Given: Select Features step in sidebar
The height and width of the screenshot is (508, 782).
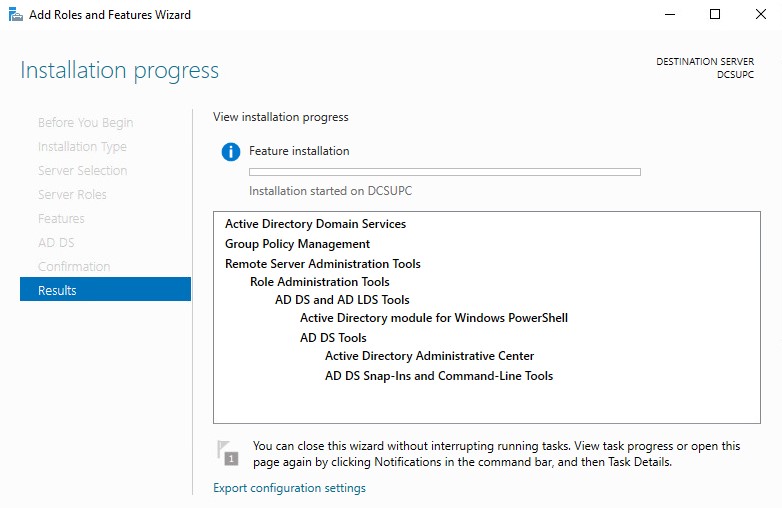Looking at the screenshot, I should [61, 218].
